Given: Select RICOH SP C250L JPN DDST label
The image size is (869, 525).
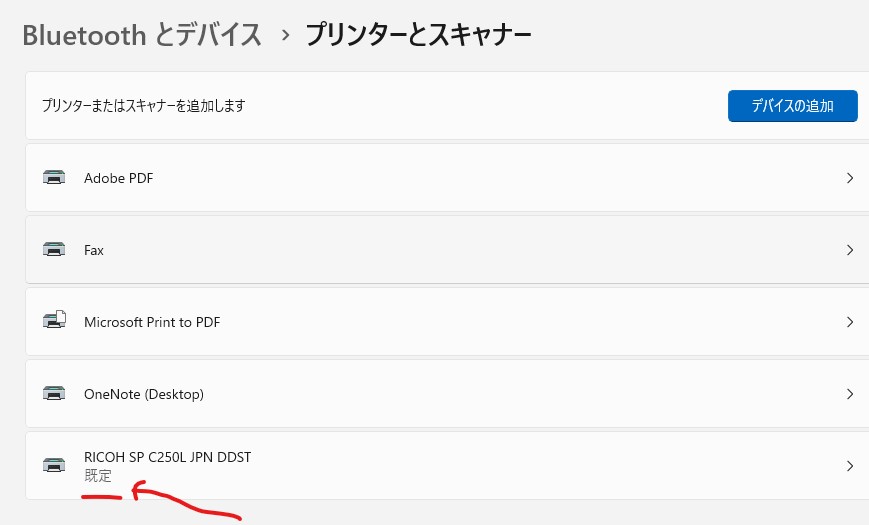Looking at the screenshot, I should tap(167, 457).
